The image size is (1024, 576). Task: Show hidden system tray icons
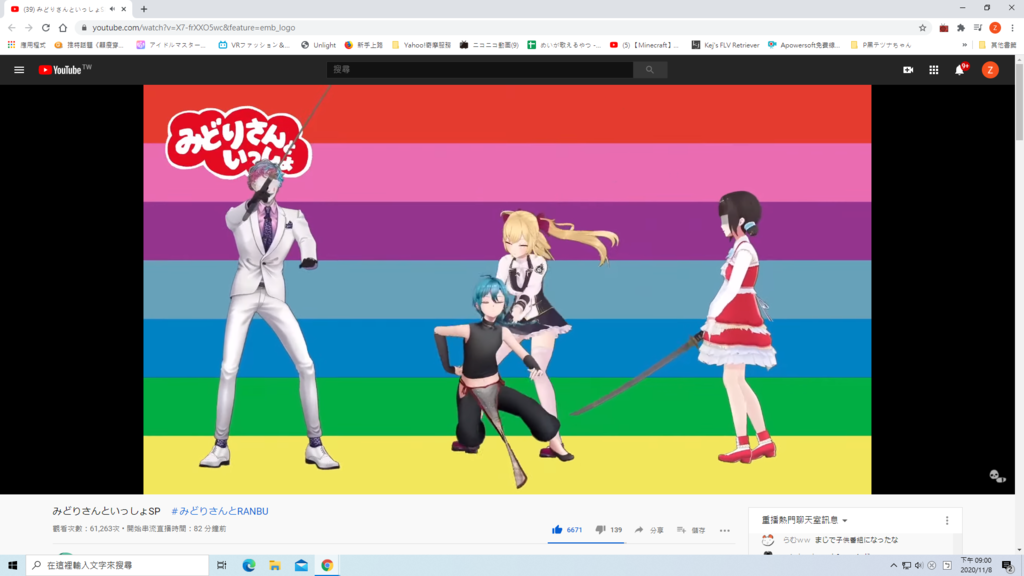(893, 565)
